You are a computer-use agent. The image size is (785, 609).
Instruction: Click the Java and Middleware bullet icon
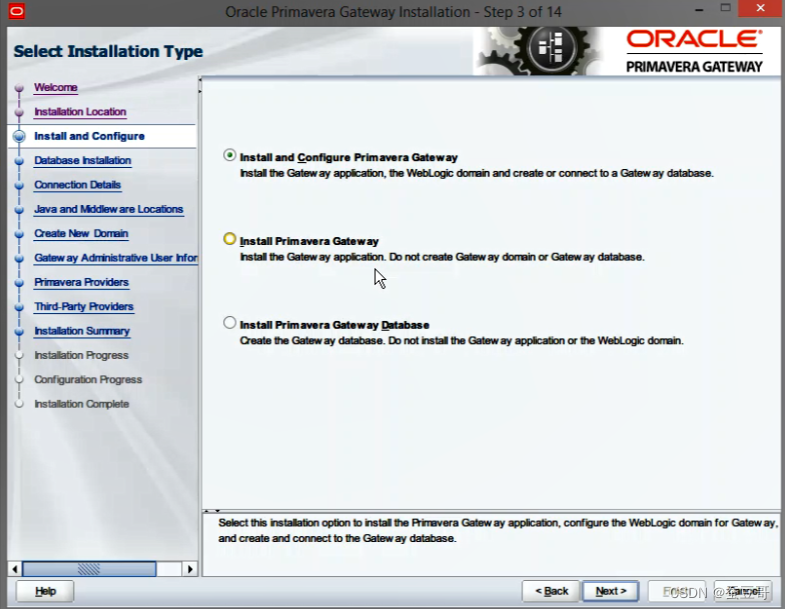(x=19, y=210)
